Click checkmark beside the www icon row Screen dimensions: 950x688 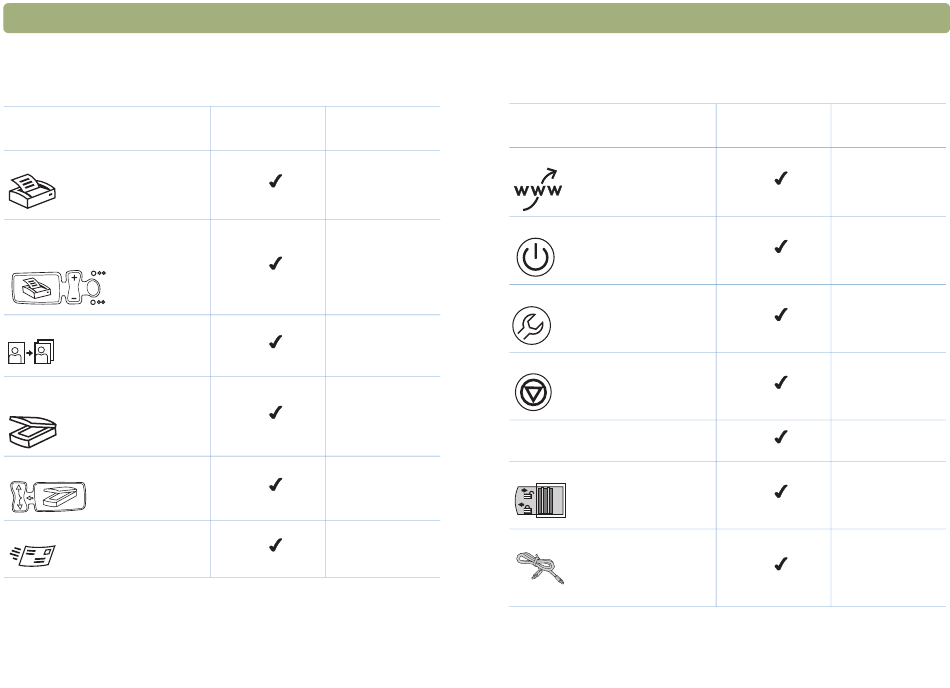781,178
